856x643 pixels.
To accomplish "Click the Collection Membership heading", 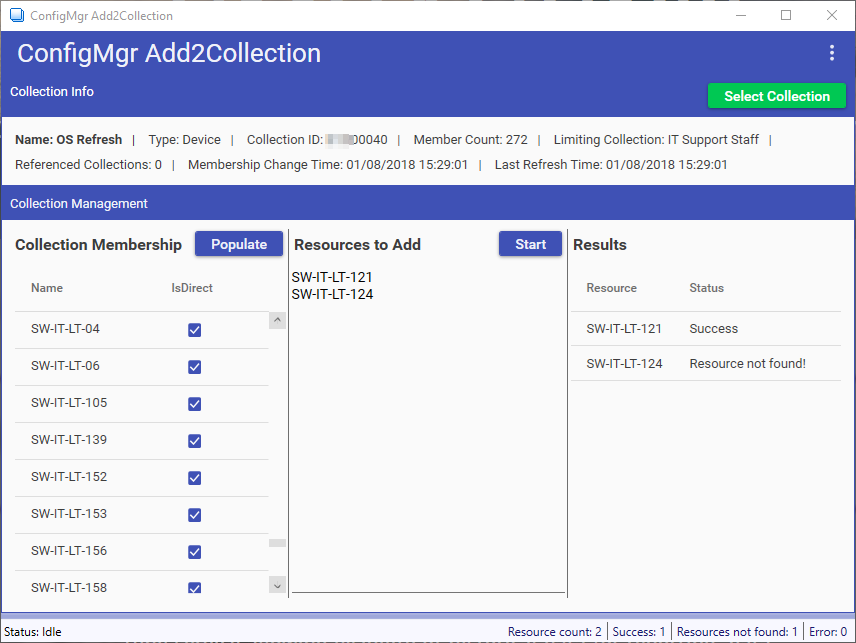I will coord(98,245).
